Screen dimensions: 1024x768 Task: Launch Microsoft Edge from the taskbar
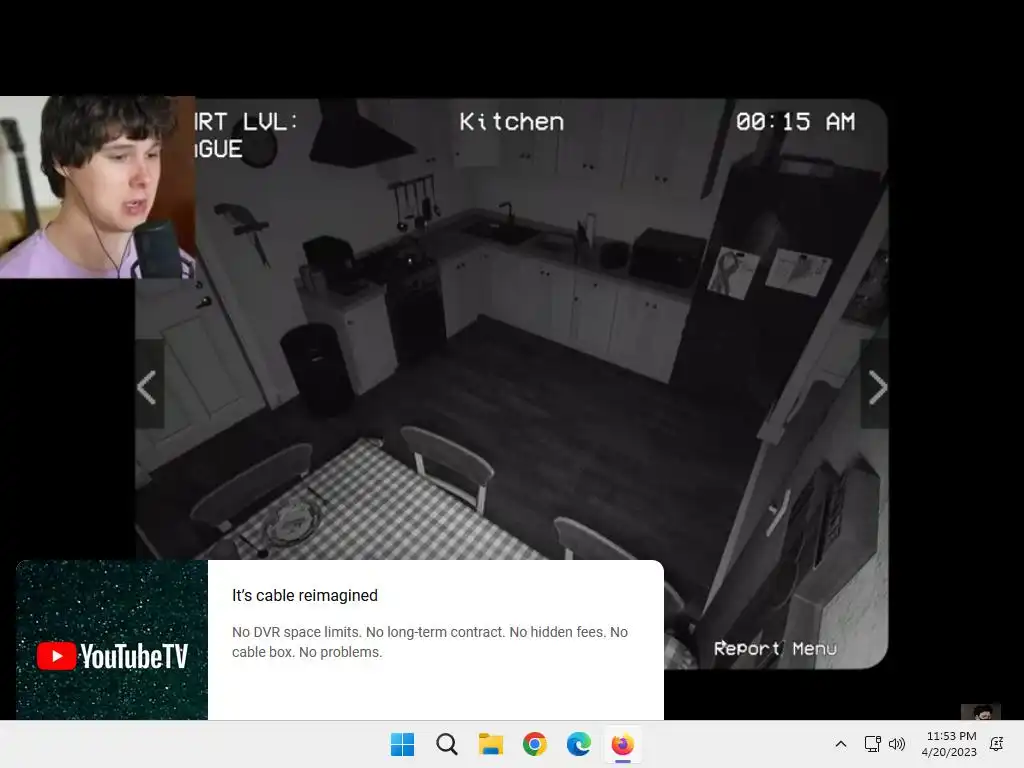coord(579,744)
